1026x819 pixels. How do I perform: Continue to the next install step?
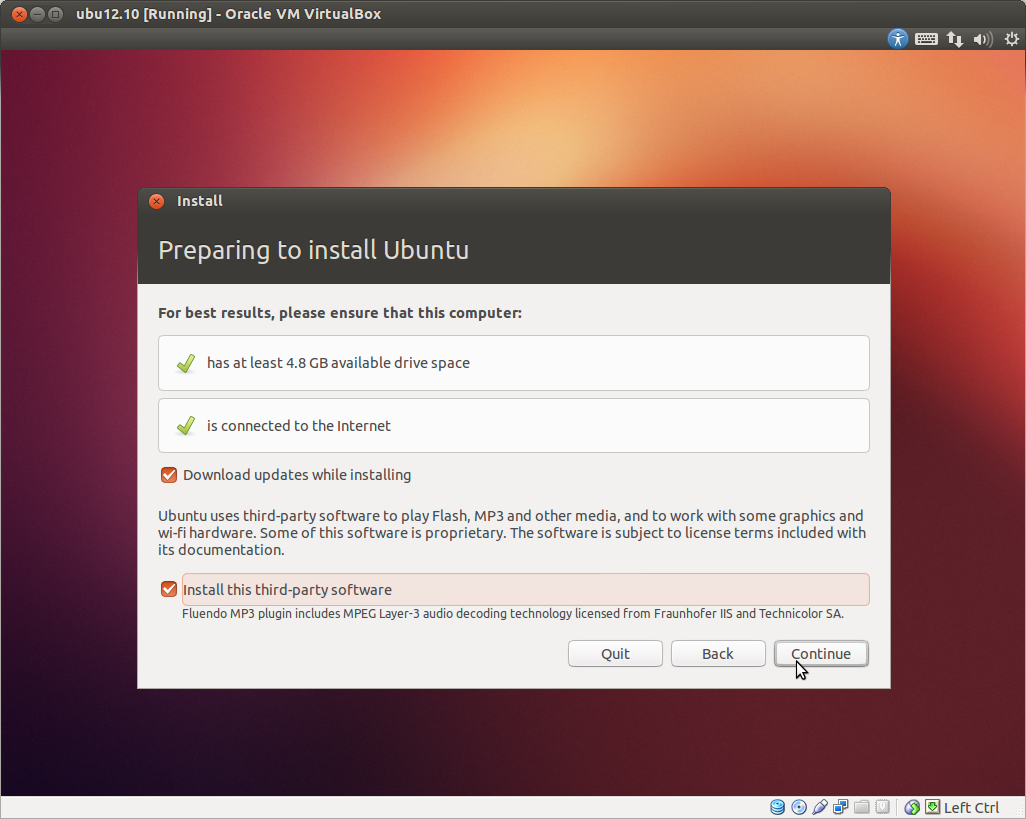[x=821, y=653]
